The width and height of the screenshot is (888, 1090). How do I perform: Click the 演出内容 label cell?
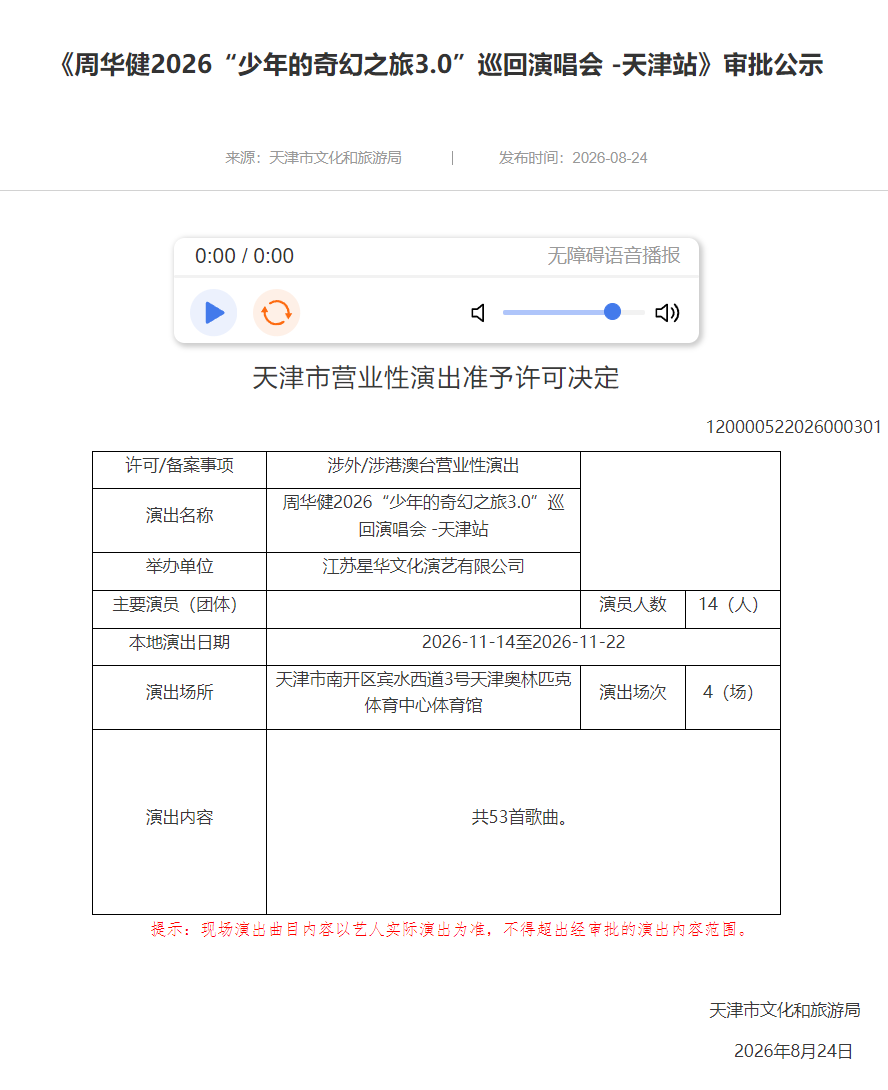coord(179,822)
